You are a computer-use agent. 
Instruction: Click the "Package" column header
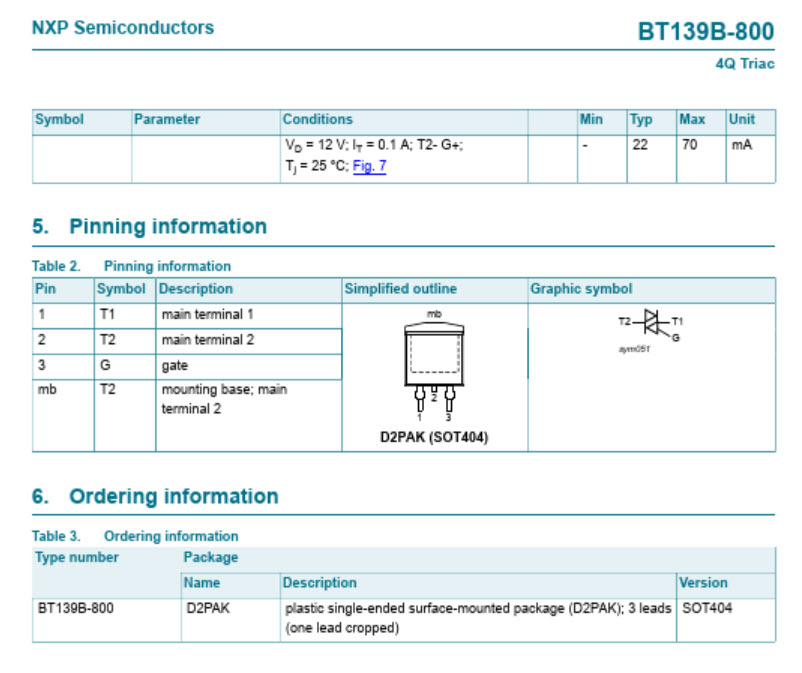(211, 557)
